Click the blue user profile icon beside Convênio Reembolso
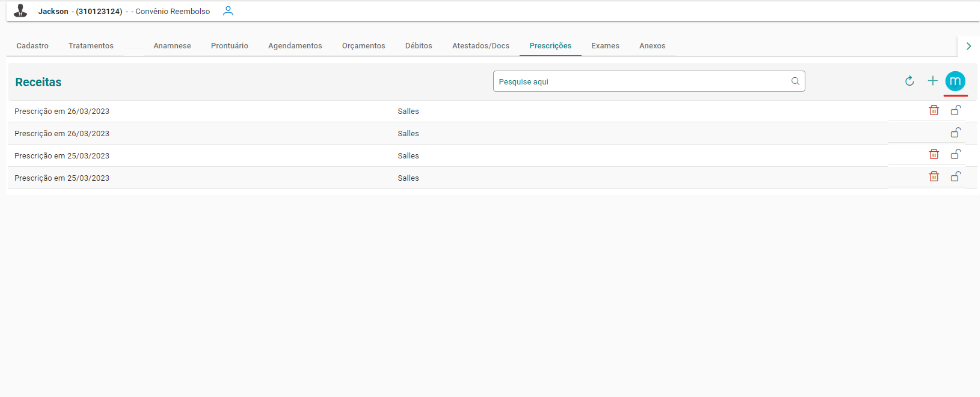Image resolution: width=980 pixels, height=397 pixels. [x=228, y=11]
